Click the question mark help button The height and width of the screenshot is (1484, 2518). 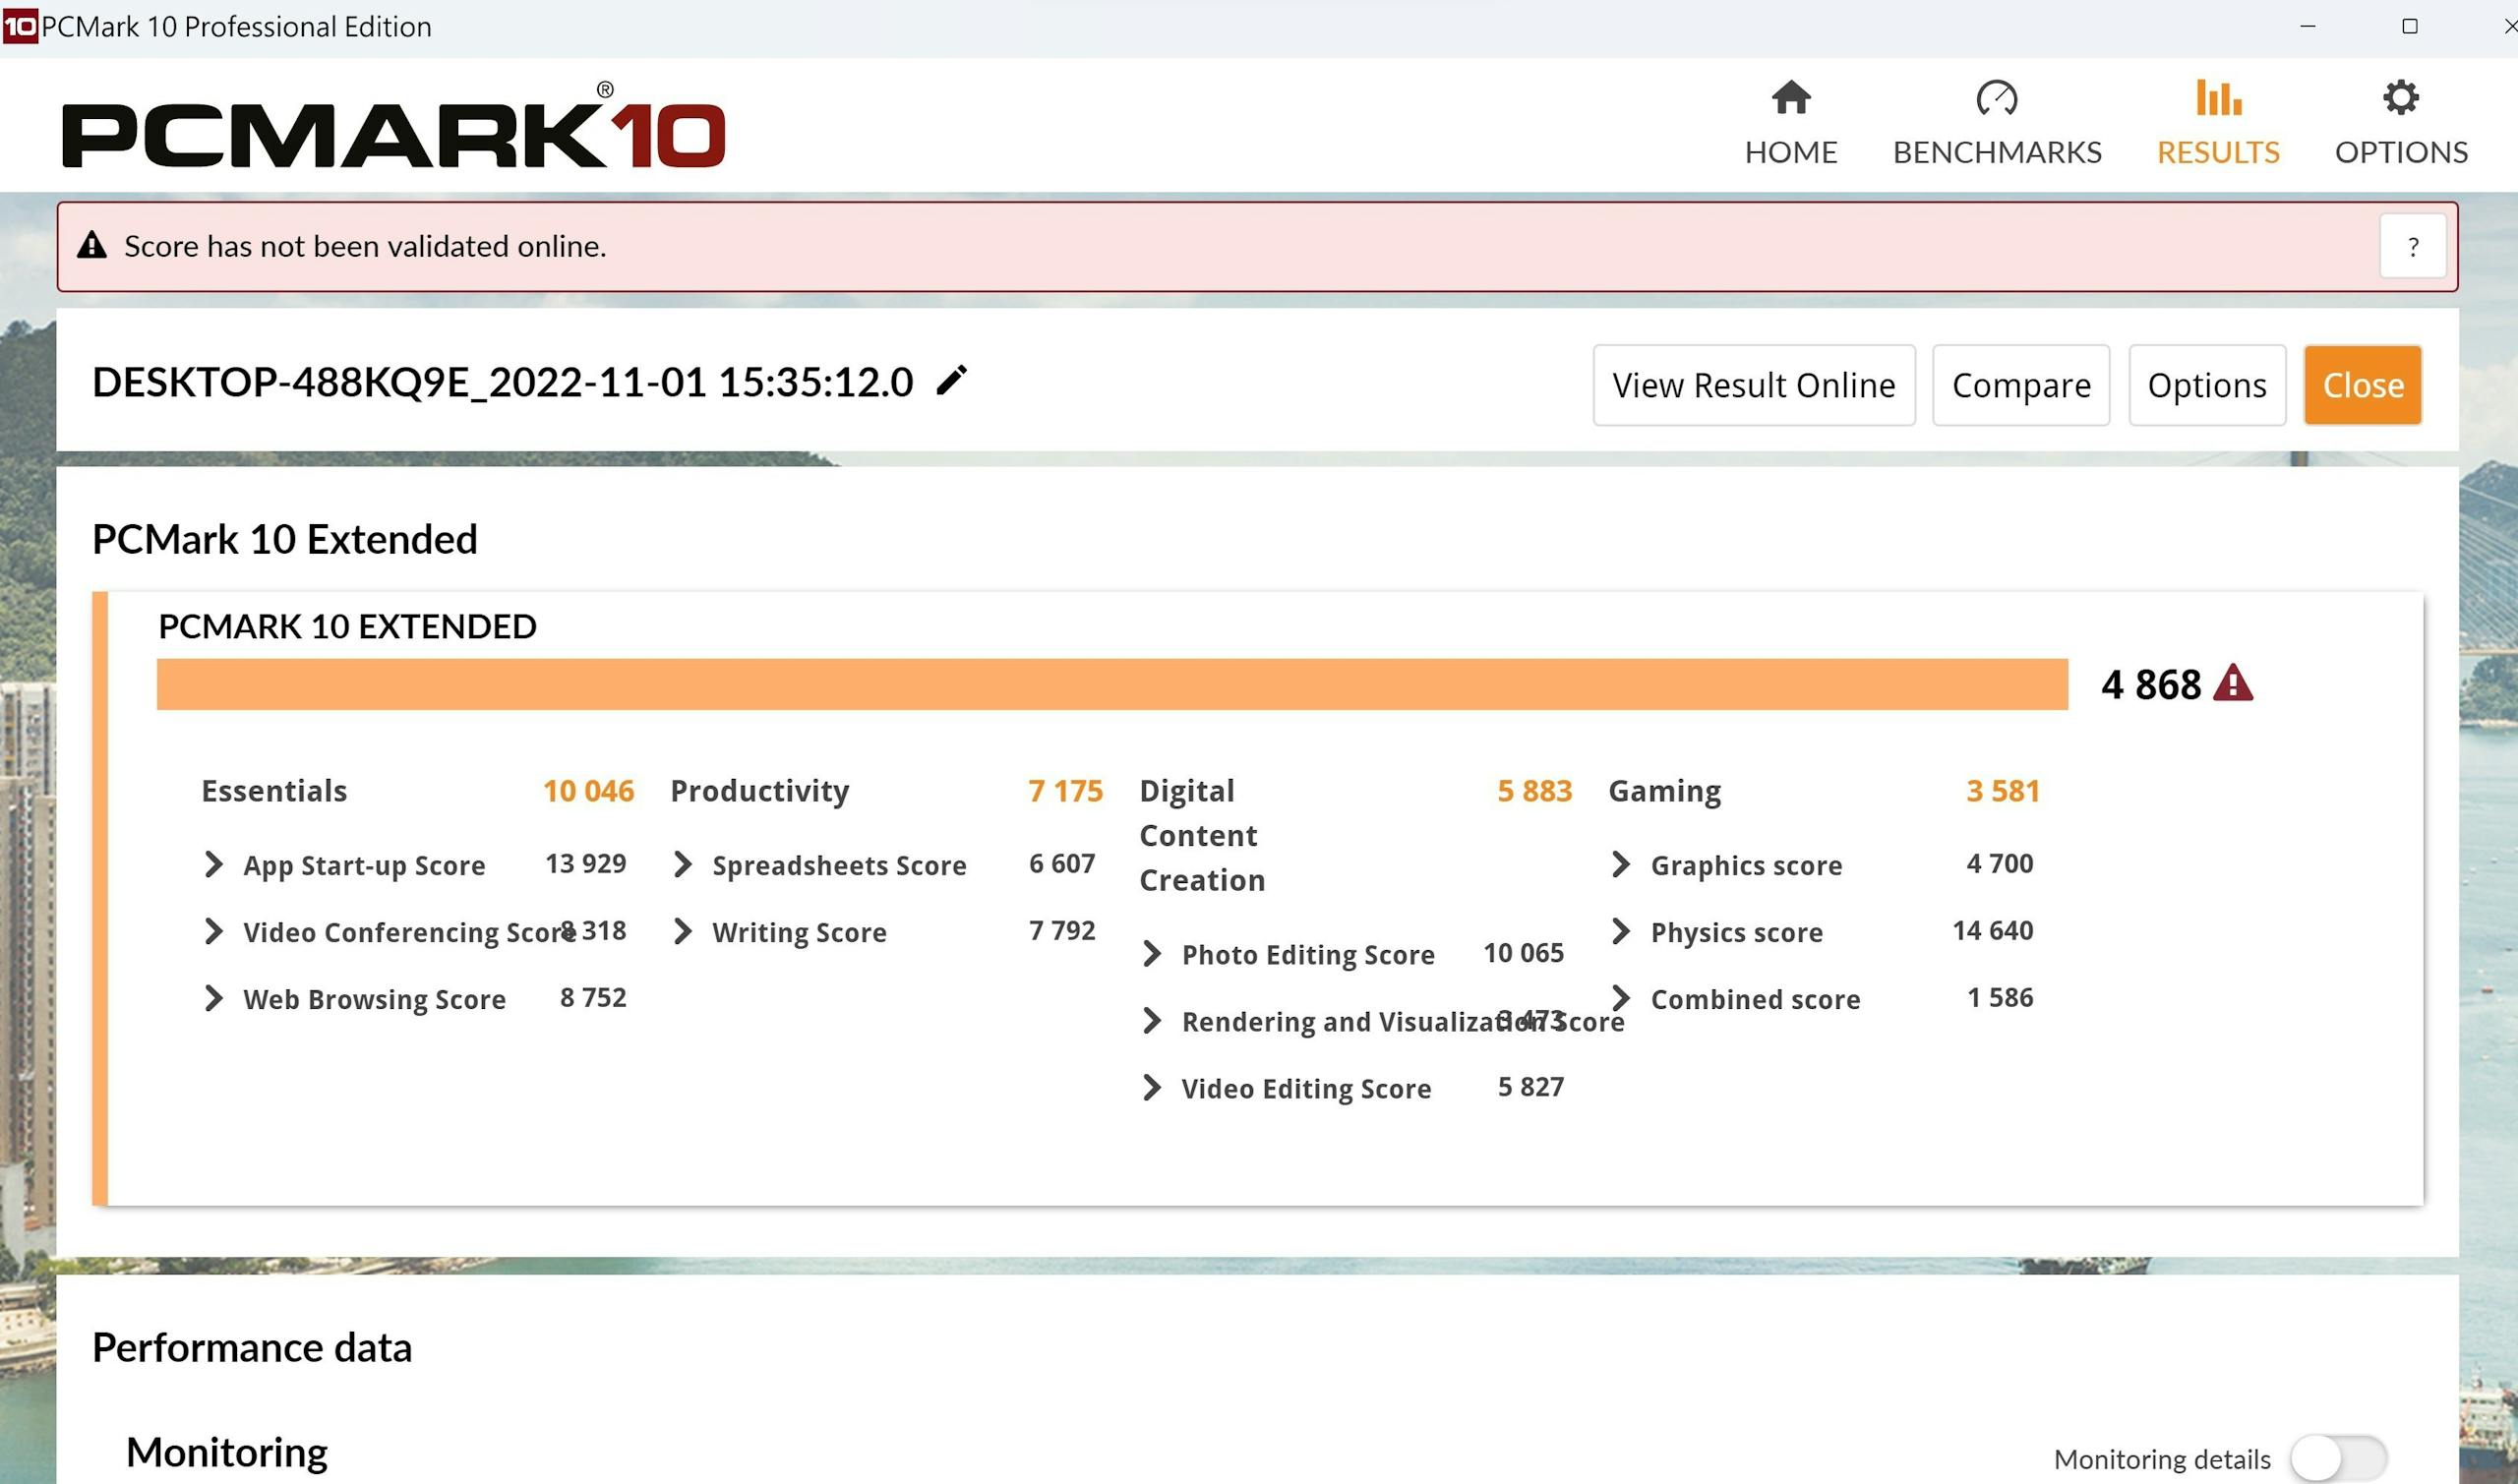tap(2412, 246)
